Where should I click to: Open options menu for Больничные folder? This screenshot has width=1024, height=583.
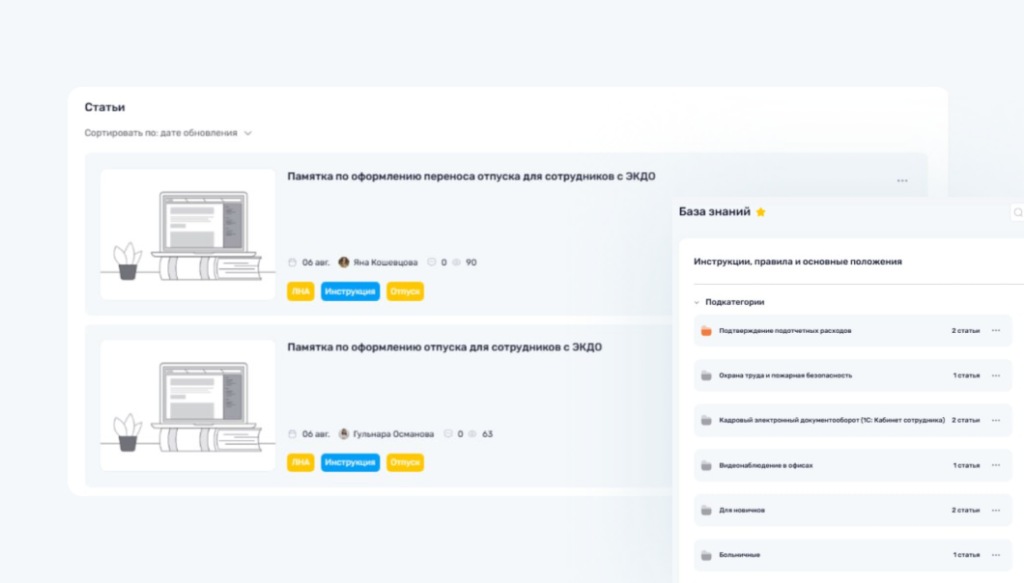pos(995,555)
